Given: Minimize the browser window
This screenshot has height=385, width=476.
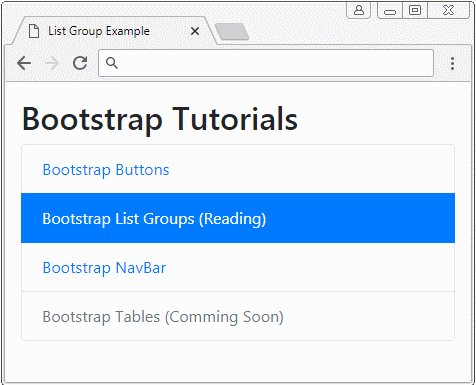Looking at the screenshot, I should click(390, 11).
